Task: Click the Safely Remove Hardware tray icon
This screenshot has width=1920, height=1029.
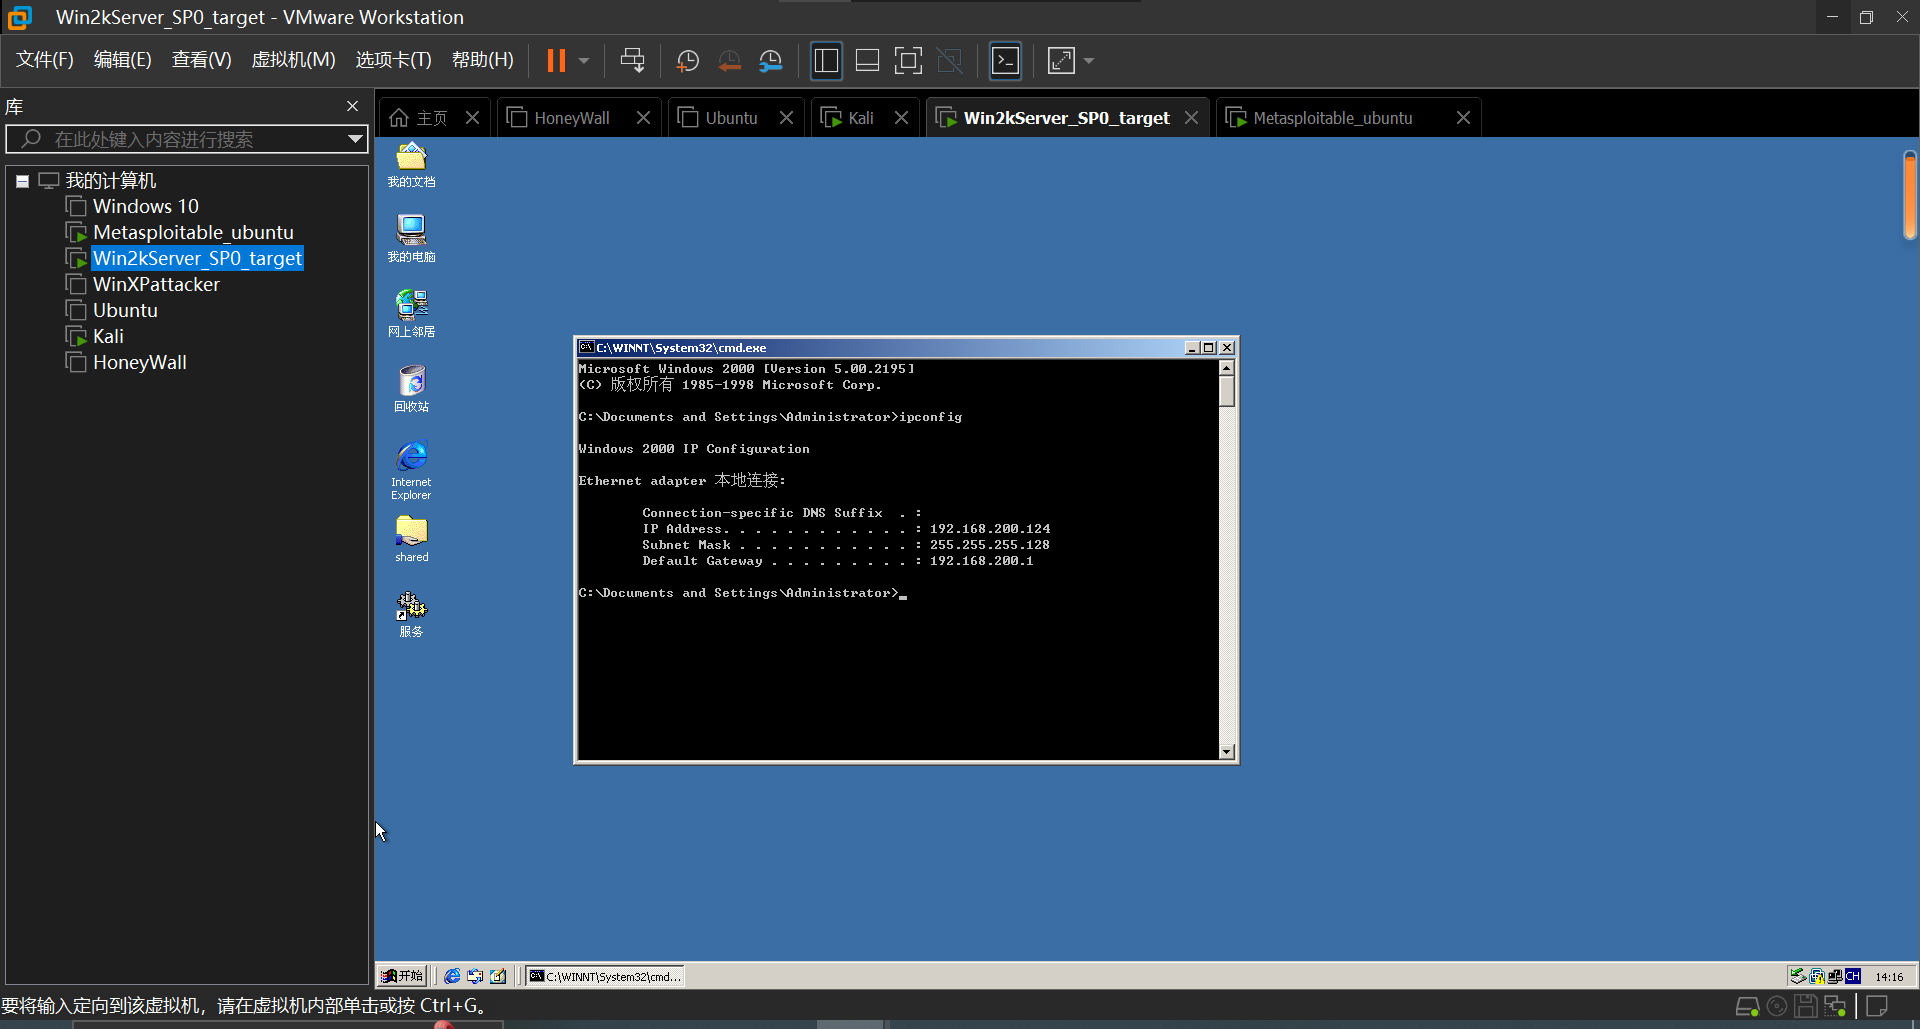Action: 1798,976
